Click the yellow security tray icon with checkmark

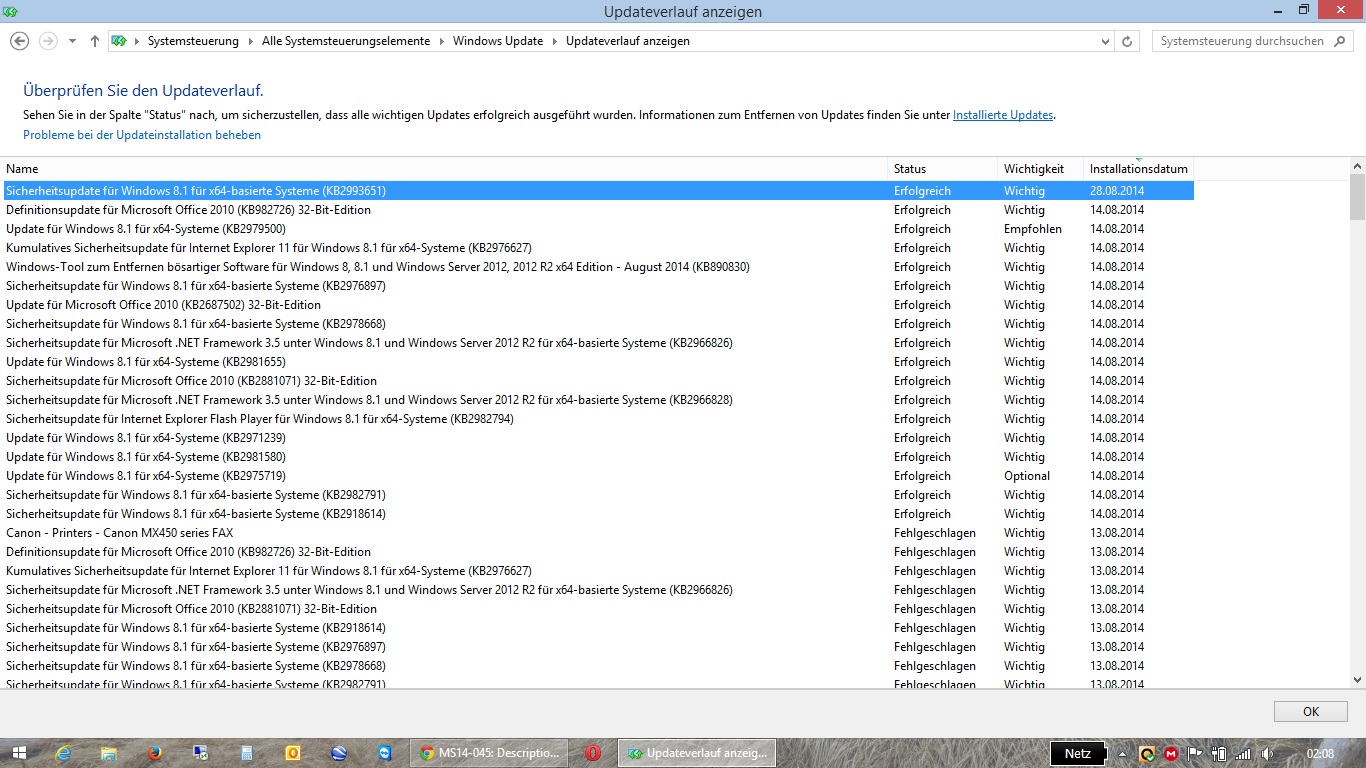[1148, 753]
